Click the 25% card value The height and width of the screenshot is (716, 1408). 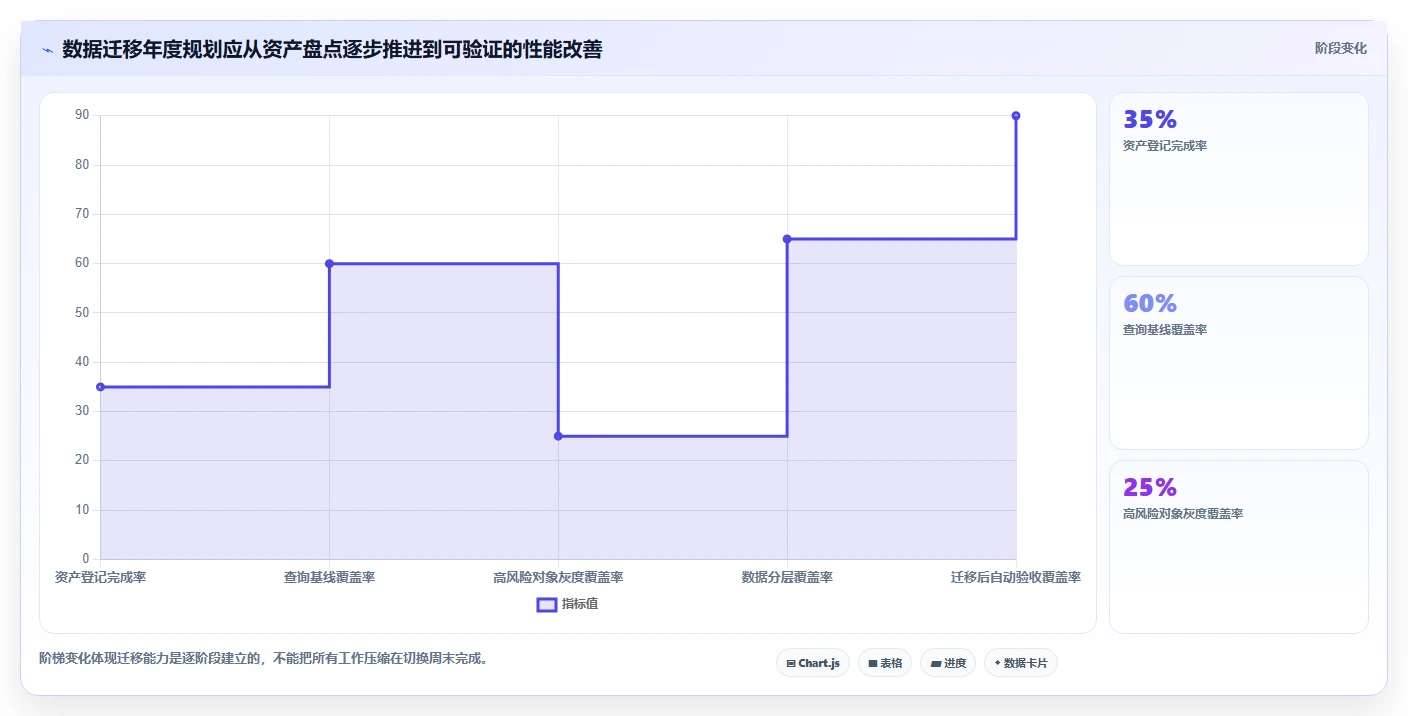[1150, 488]
